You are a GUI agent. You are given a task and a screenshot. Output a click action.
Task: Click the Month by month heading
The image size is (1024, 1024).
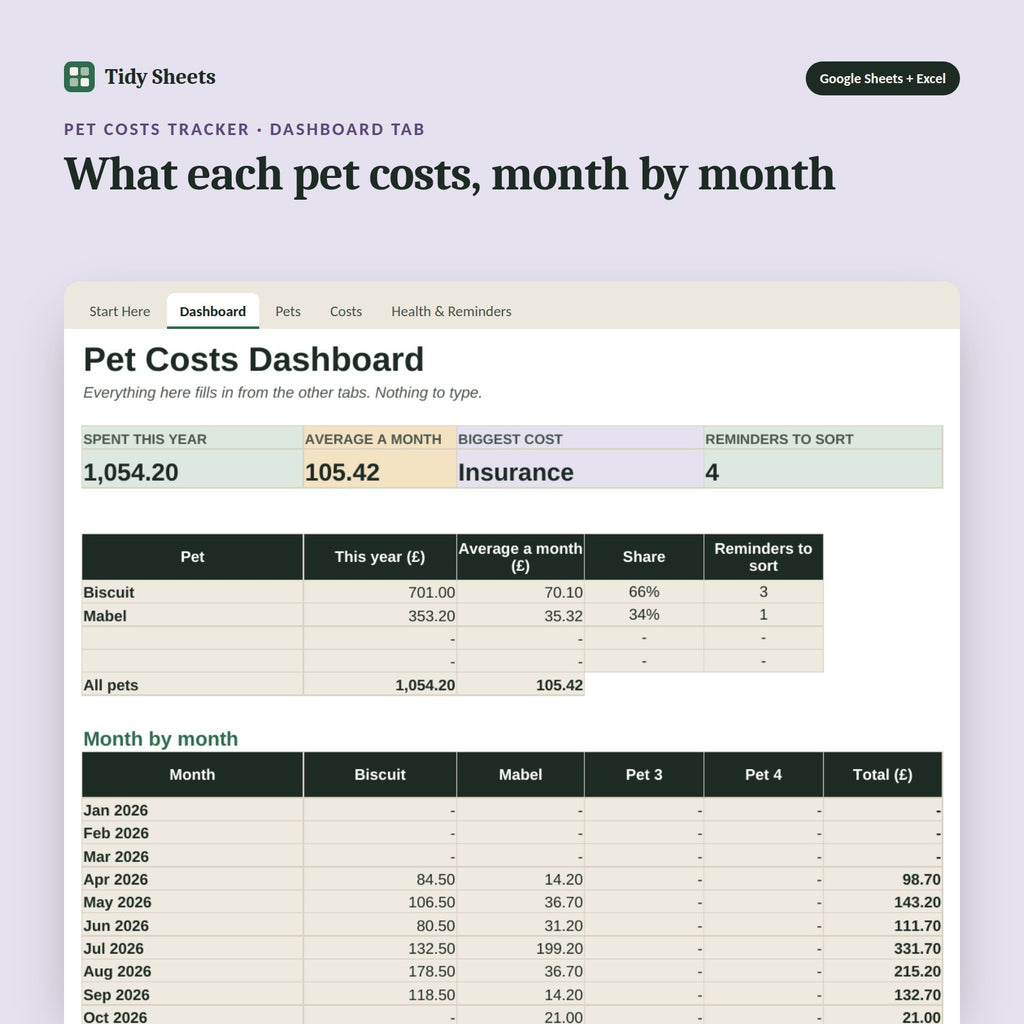coord(161,739)
